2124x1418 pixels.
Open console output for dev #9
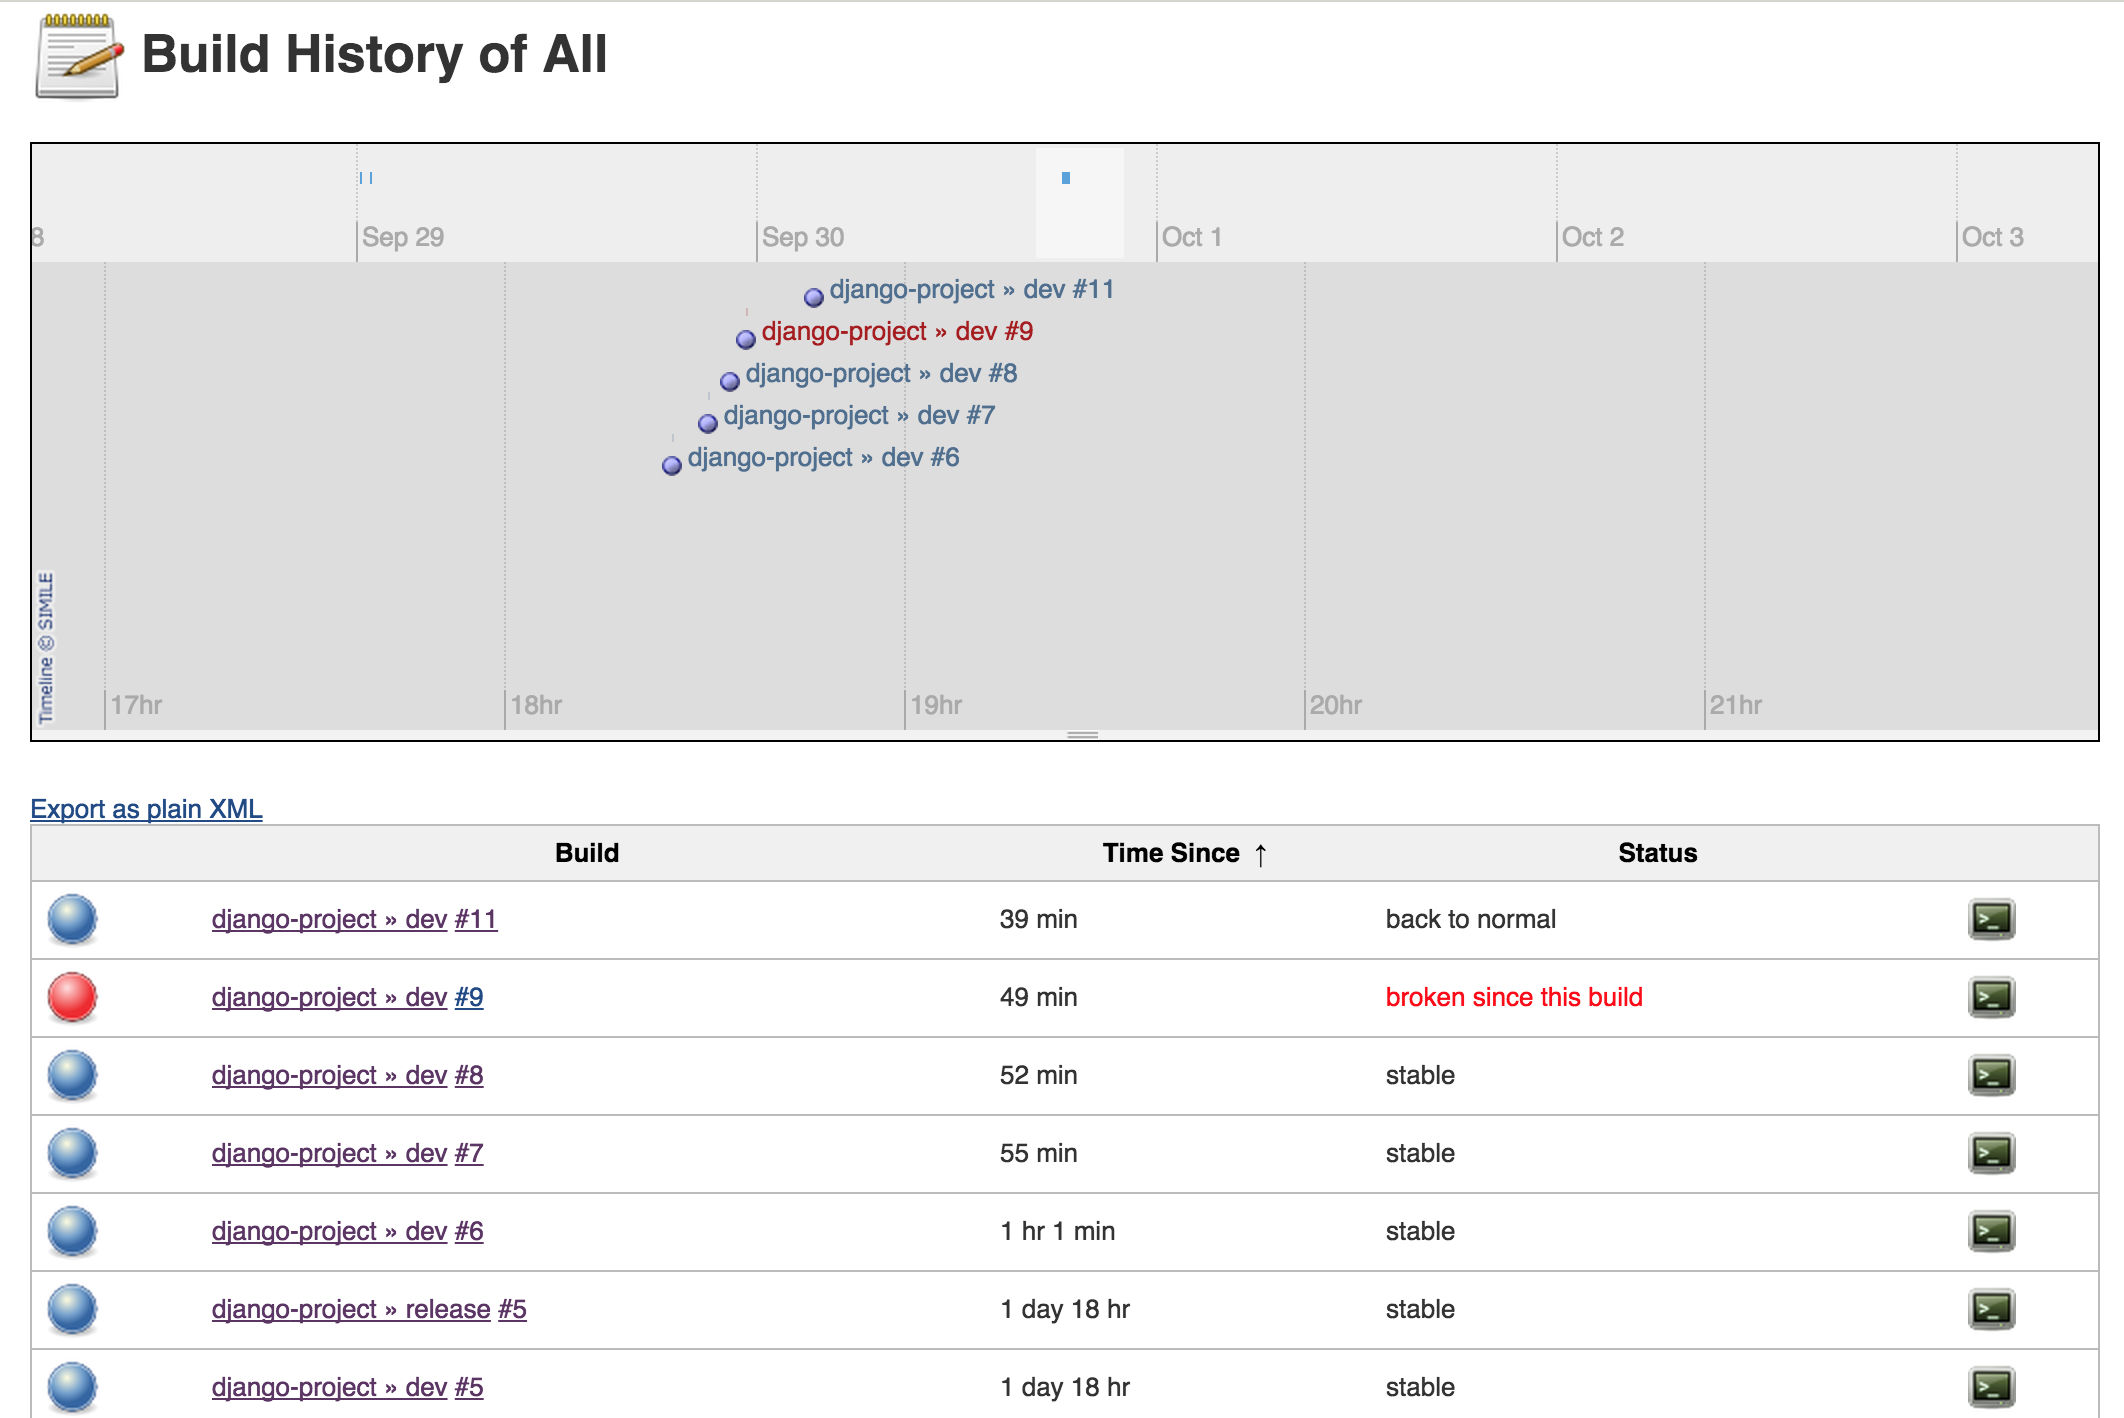1991,997
